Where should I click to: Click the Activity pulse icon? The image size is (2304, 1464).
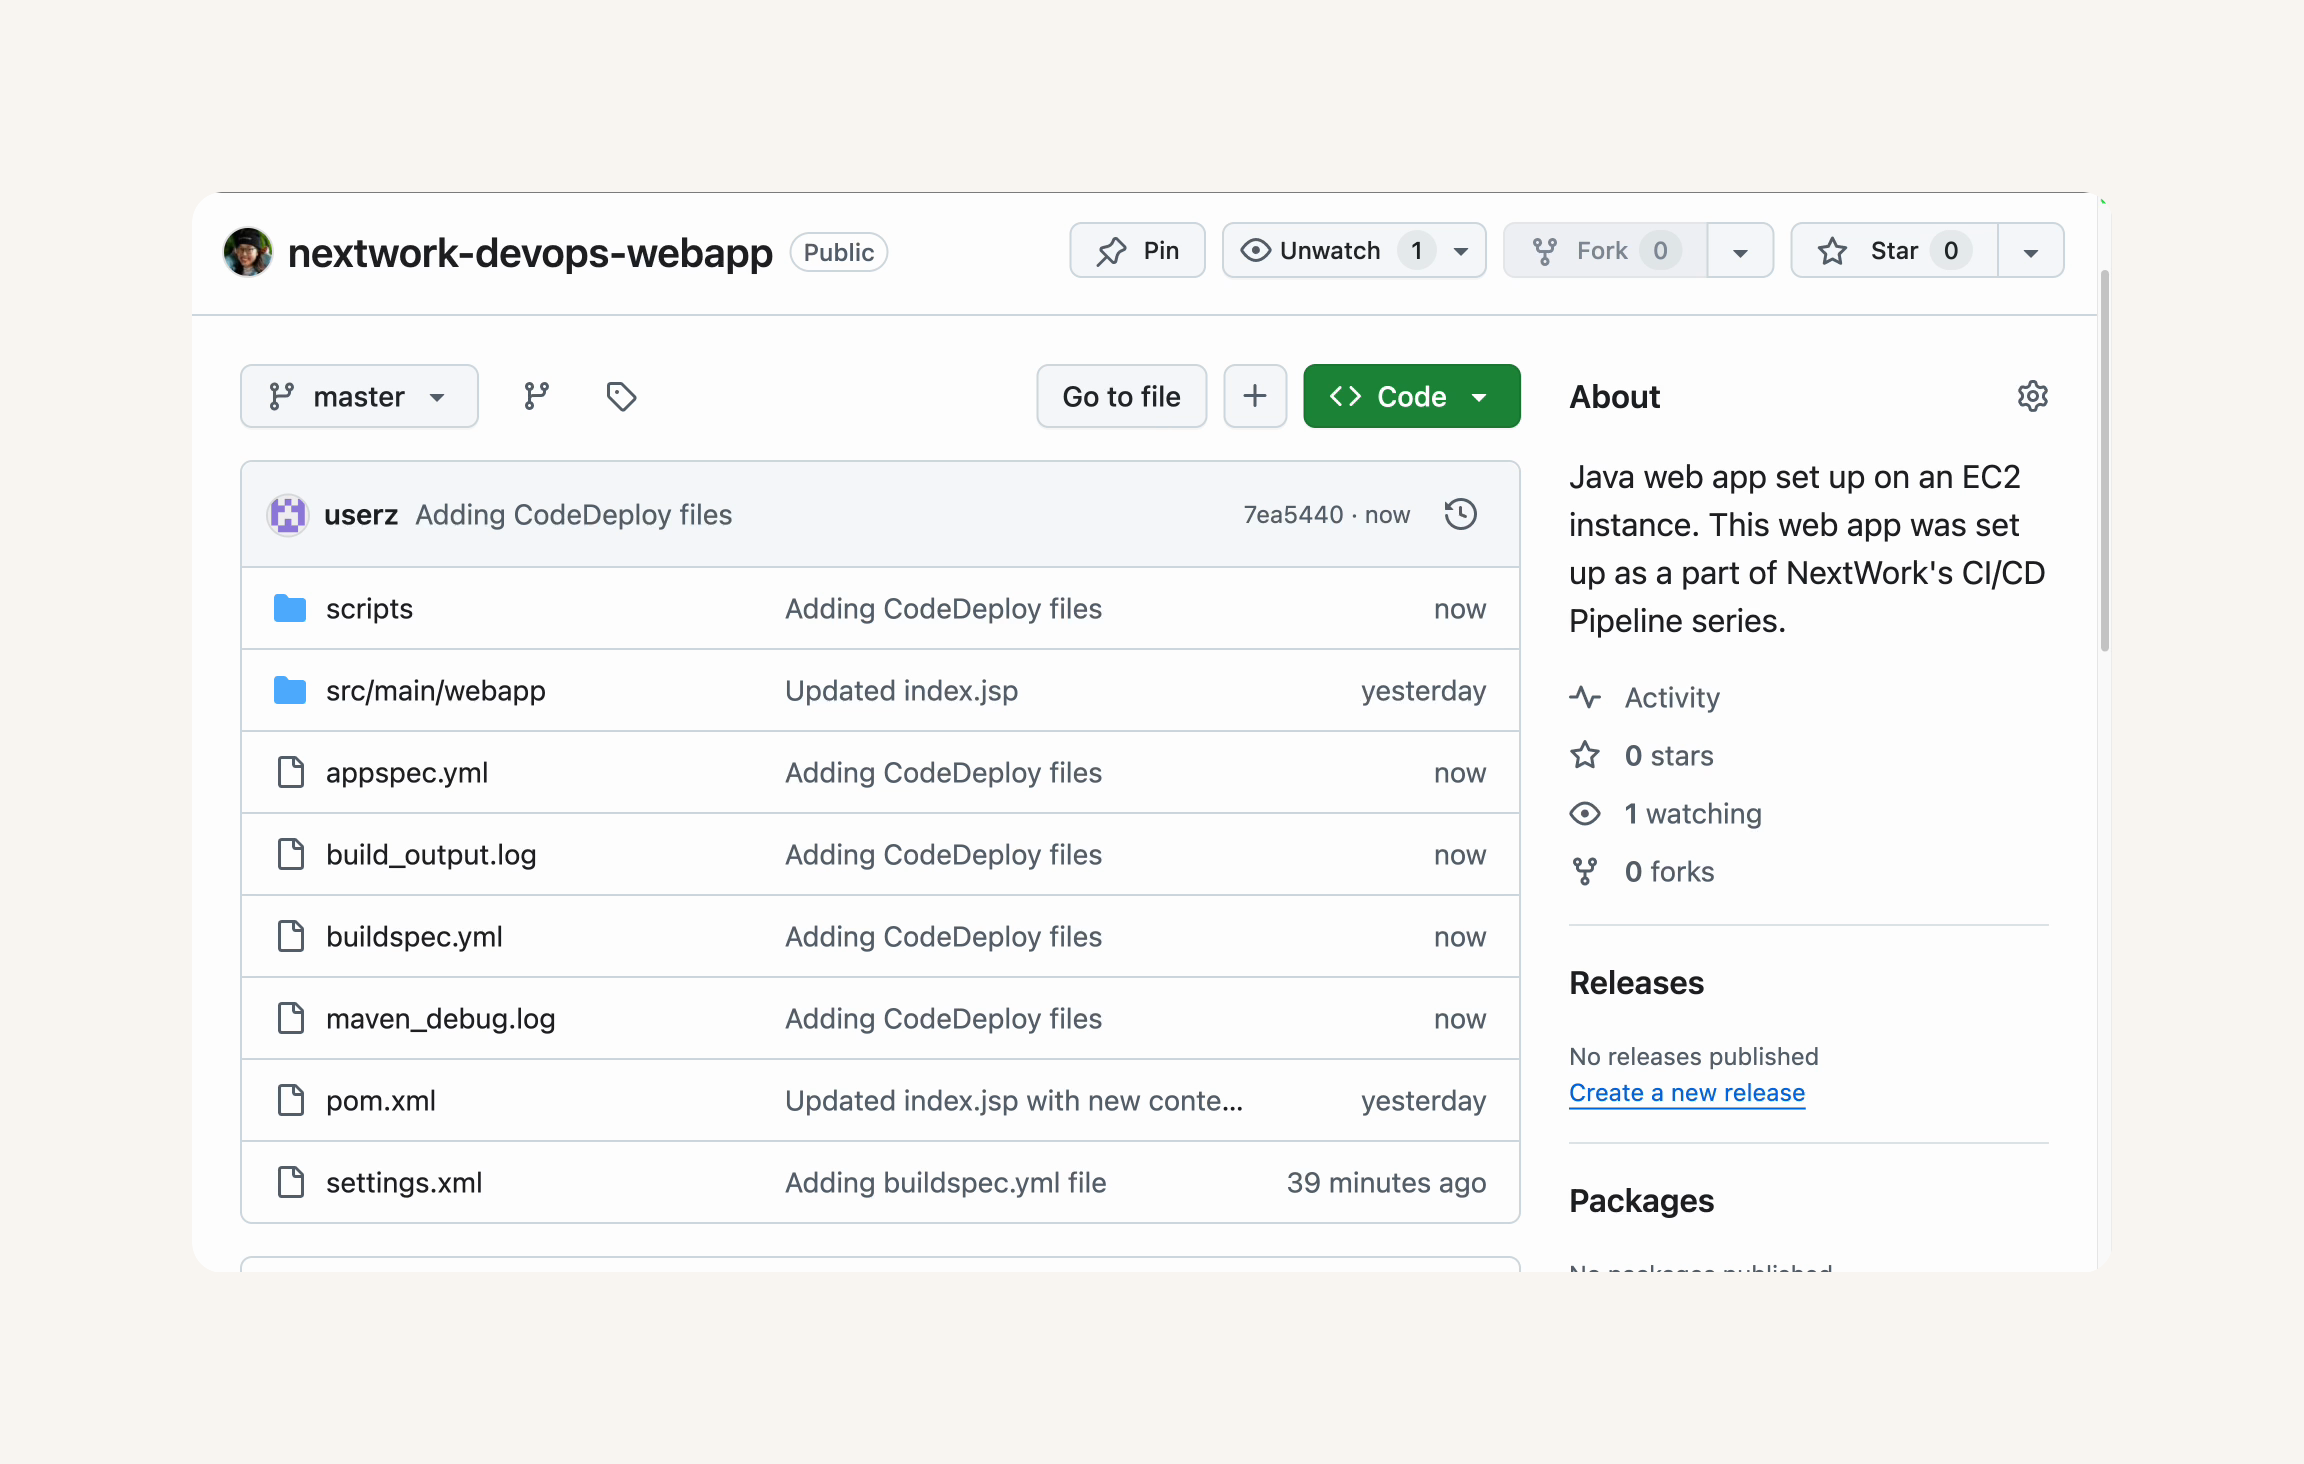[x=1585, y=697]
